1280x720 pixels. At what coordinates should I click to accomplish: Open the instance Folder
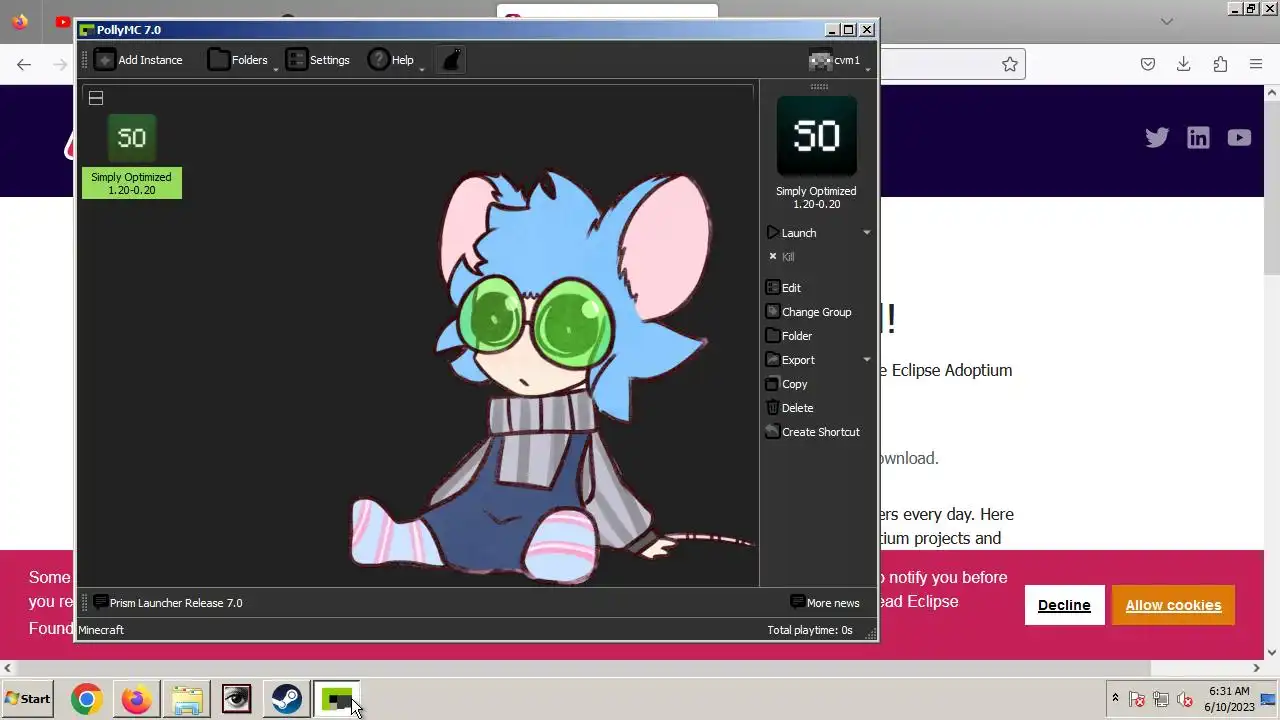click(x=789, y=336)
